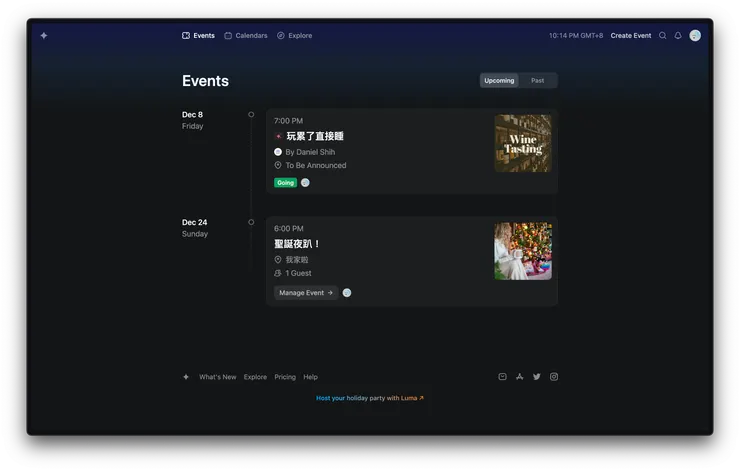Click guest avatar next to Manage Event
Viewport: 740px width, 471px height.
pos(347,293)
